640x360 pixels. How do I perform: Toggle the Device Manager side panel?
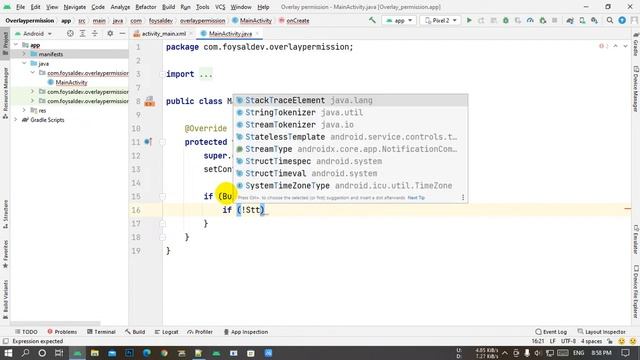pos(636,88)
